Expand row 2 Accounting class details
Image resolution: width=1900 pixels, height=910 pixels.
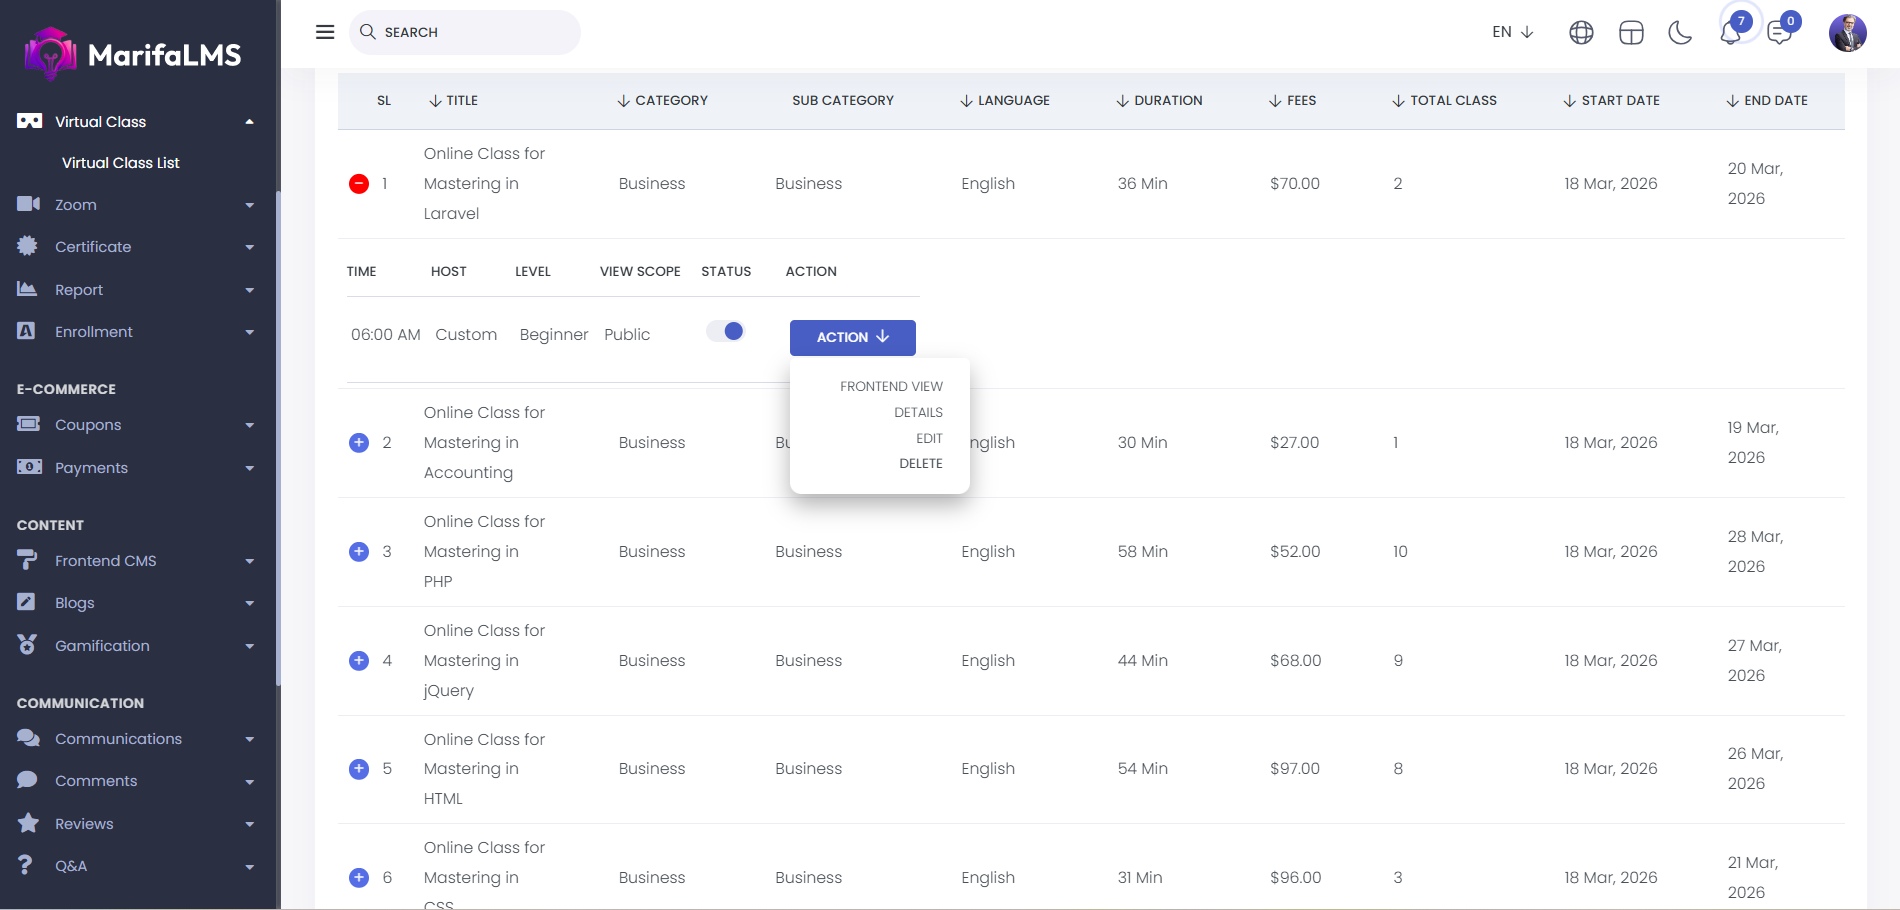point(359,443)
